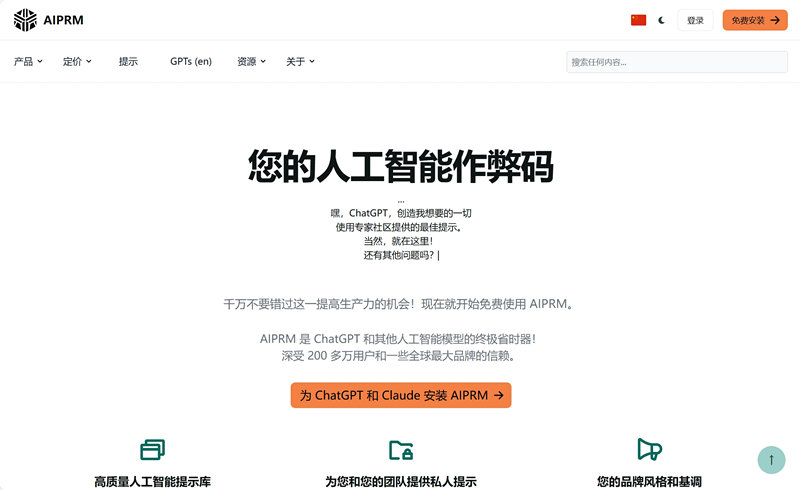The height and width of the screenshot is (490, 800).
Task: Click the sentence starting 千万不要错过
Action: point(399,304)
